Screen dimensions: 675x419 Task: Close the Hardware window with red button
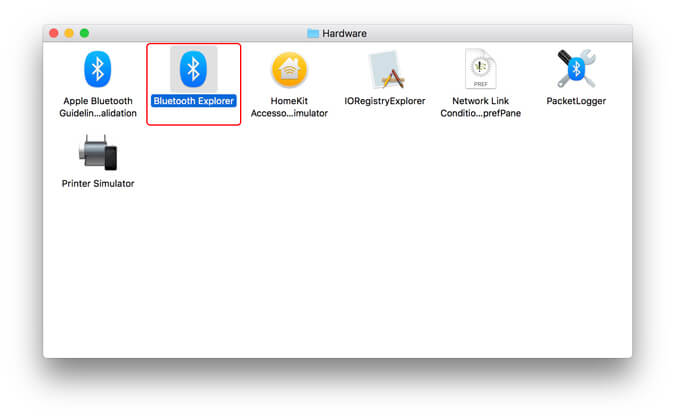[54, 33]
